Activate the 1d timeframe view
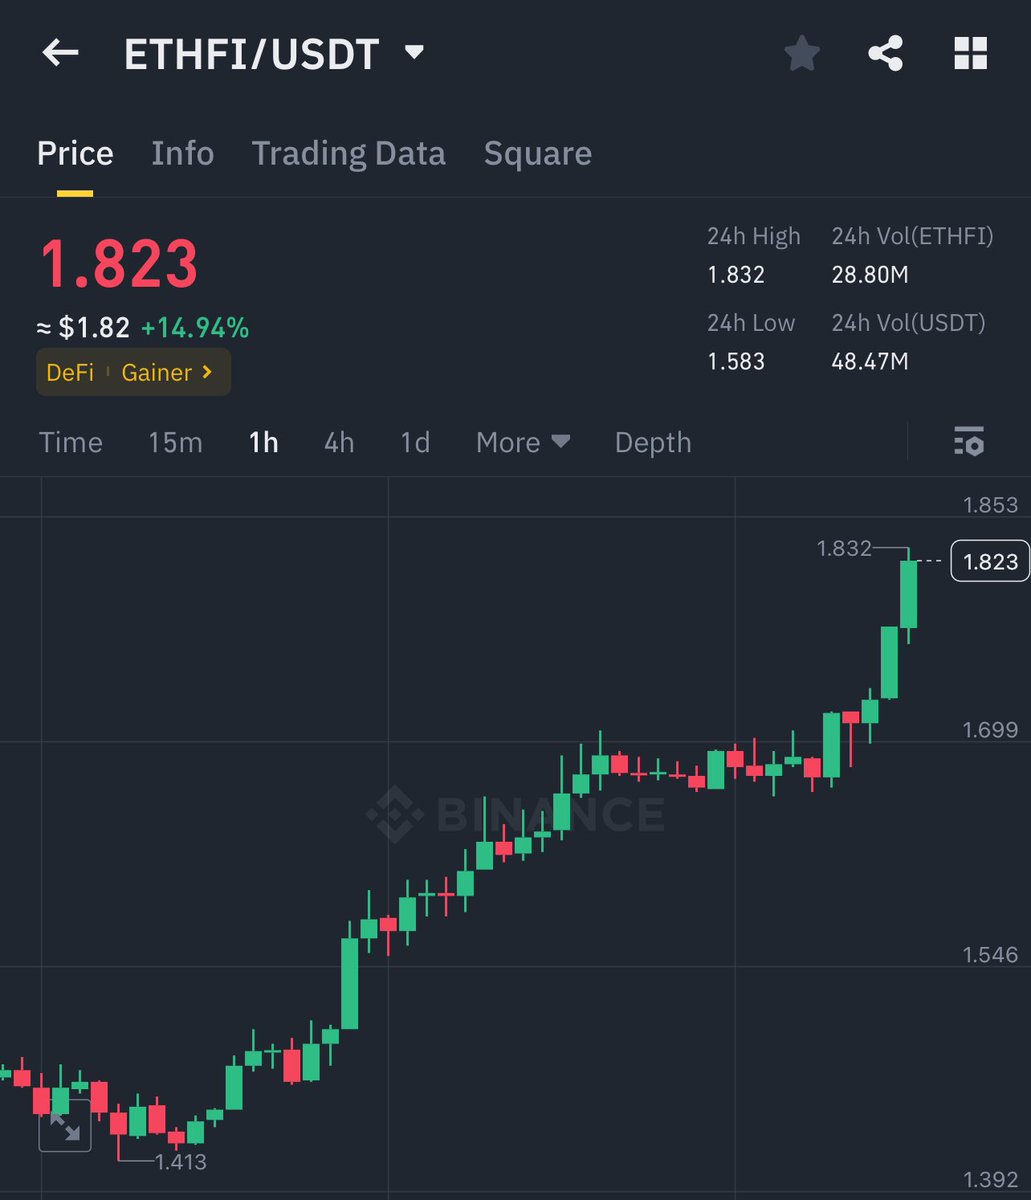The image size is (1031, 1200). pyautogui.click(x=413, y=442)
